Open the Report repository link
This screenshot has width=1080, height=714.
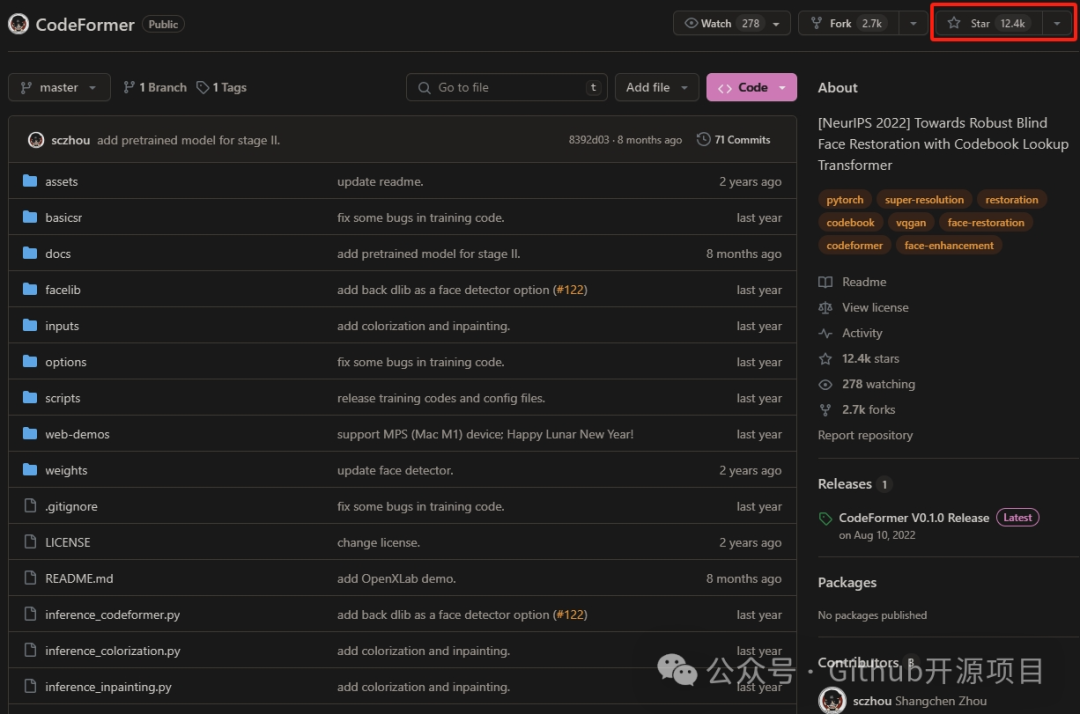click(865, 435)
